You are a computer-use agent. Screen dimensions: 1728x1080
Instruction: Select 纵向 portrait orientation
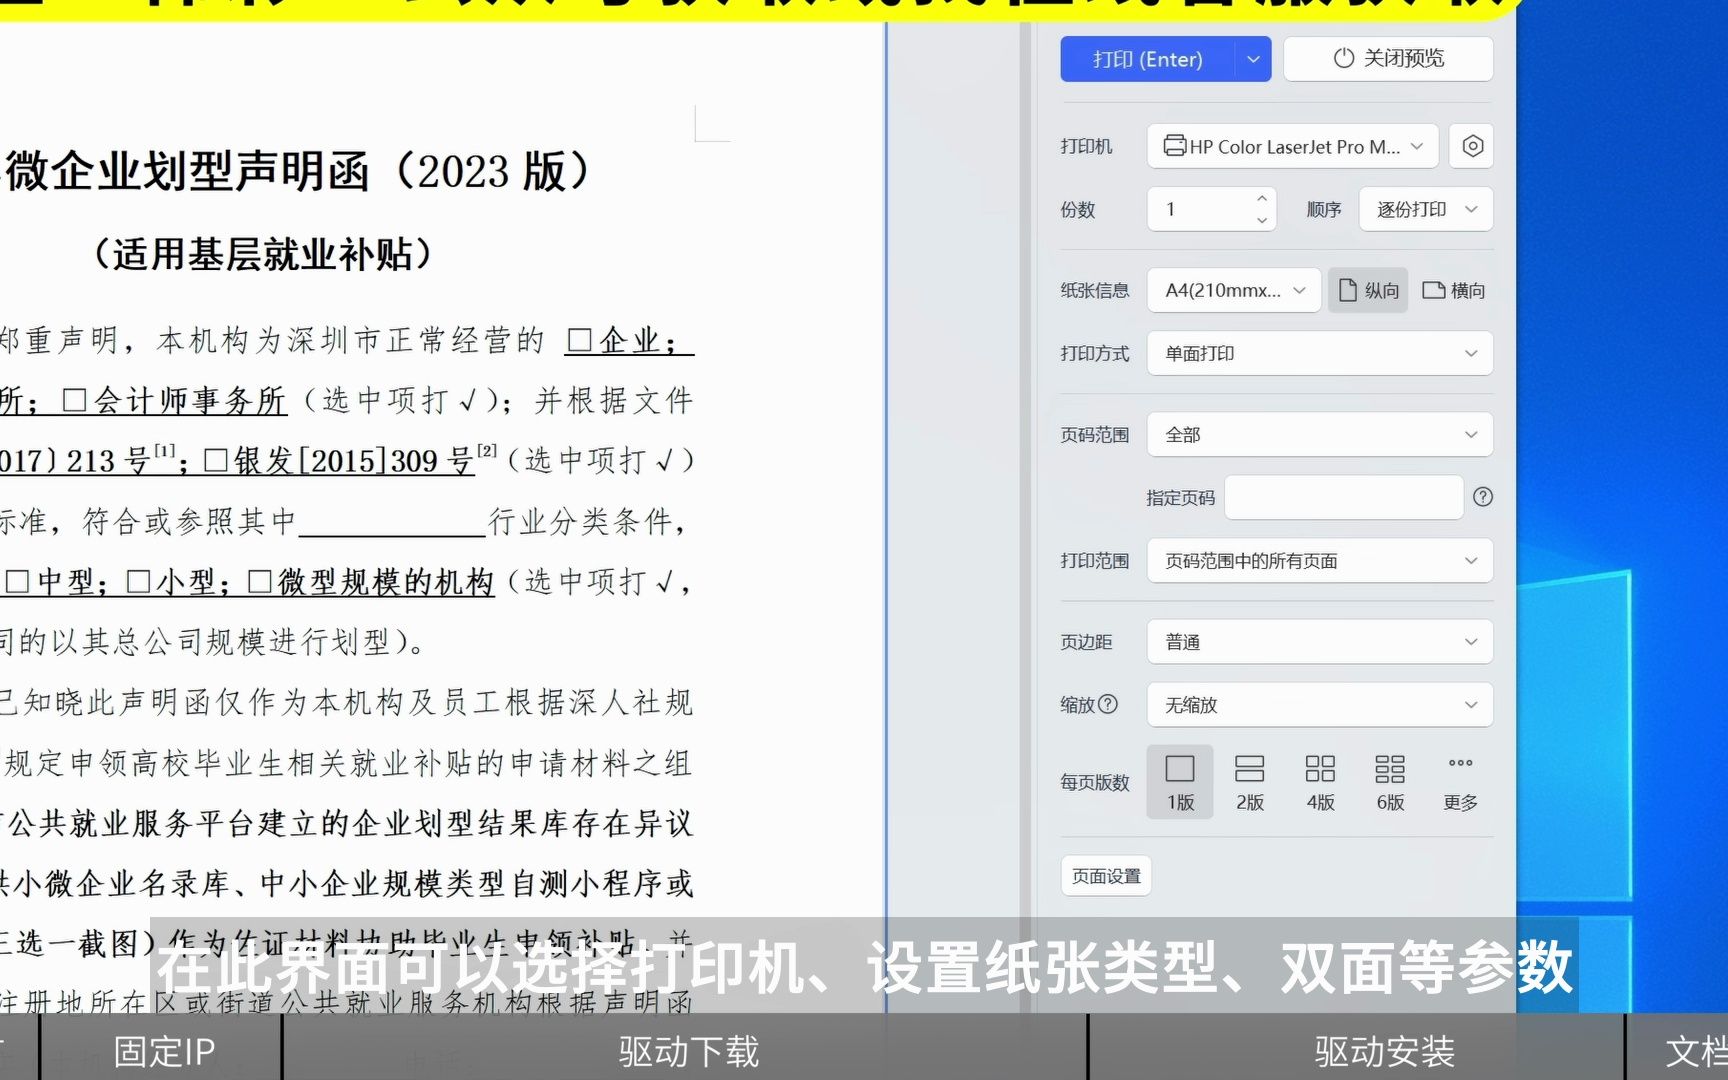coord(1368,290)
